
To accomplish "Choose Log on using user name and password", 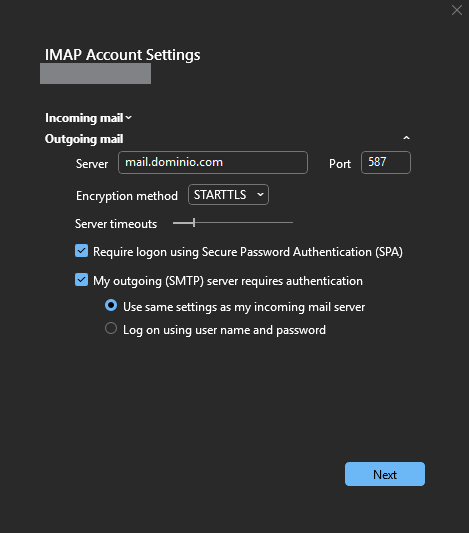I will [x=111, y=328].
